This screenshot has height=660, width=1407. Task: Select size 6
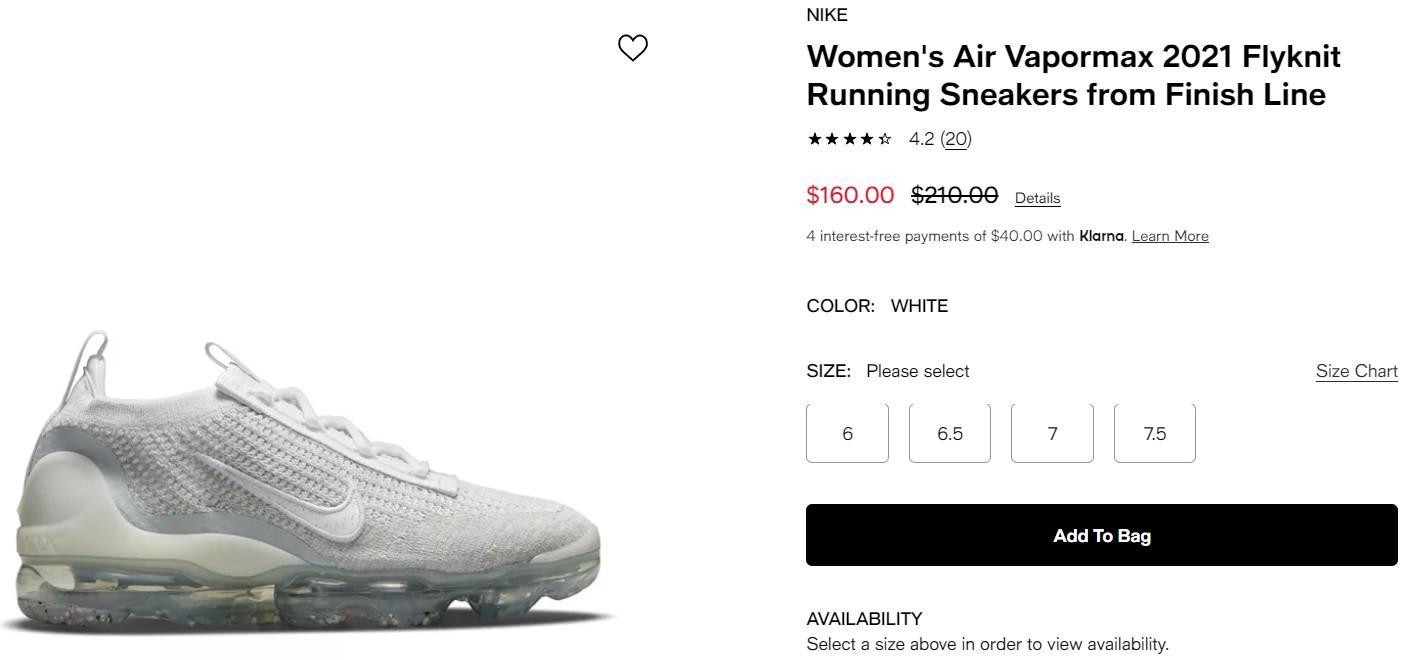click(x=847, y=433)
